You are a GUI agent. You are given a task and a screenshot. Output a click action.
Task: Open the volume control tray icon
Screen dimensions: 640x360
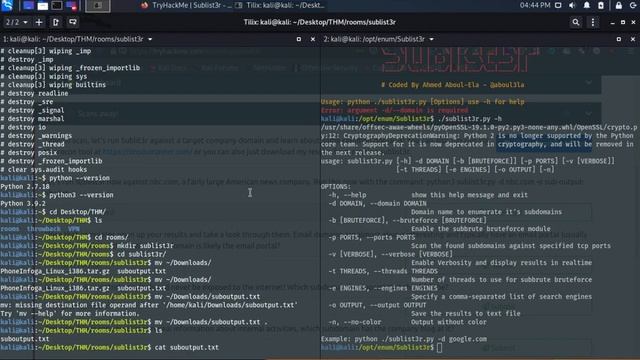572,5
